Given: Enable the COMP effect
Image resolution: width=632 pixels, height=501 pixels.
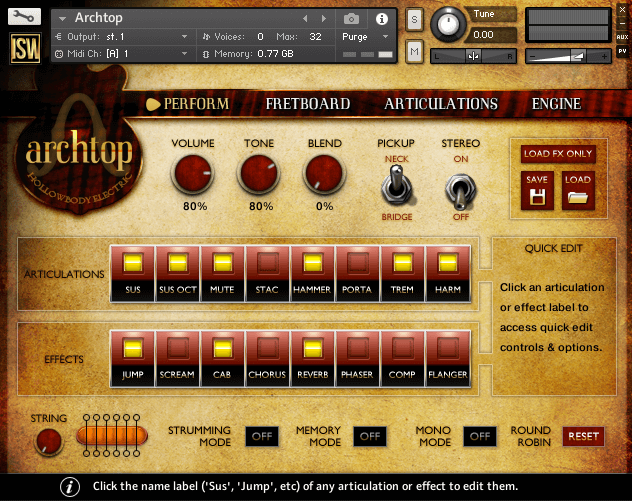Looking at the screenshot, I should pos(402,348).
